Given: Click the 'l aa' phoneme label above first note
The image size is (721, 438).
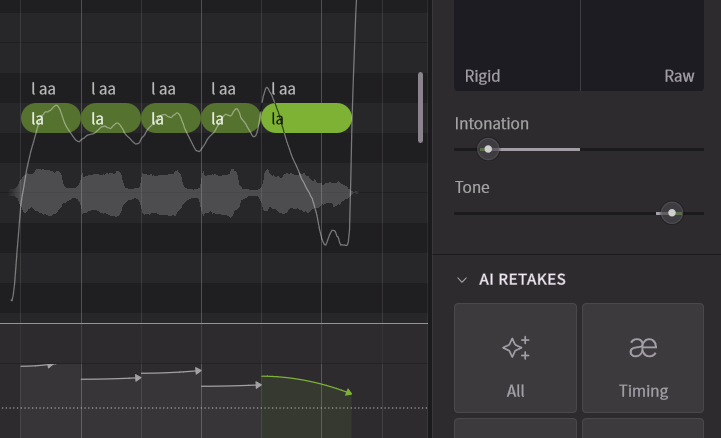Looking at the screenshot, I should [x=44, y=89].
